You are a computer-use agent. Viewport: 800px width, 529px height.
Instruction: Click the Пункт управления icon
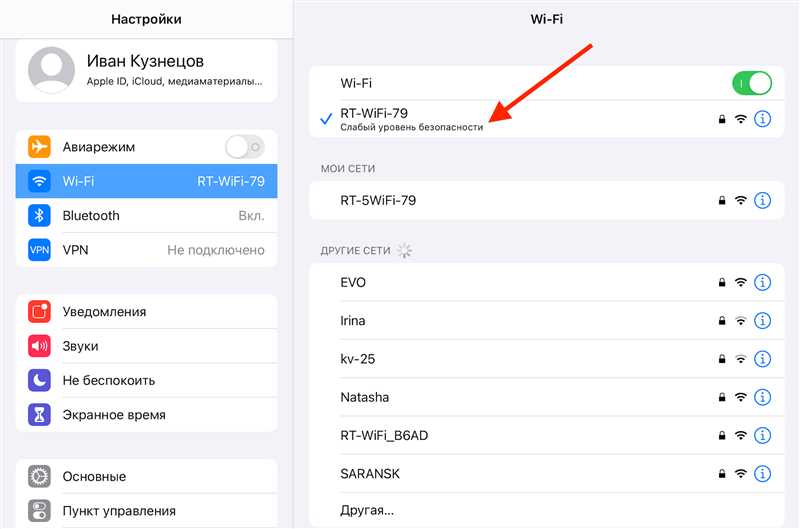click(39, 511)
